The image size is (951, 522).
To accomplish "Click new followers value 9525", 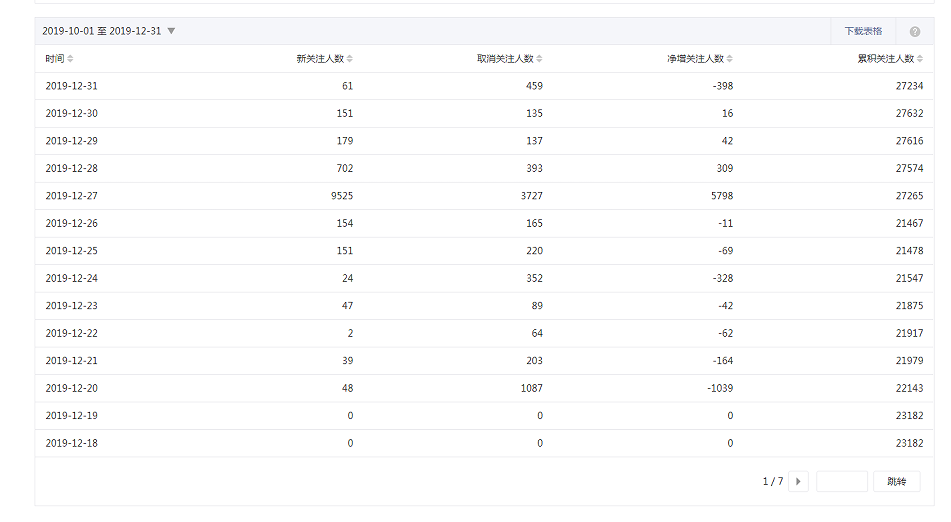I will (x=342, y=196).
